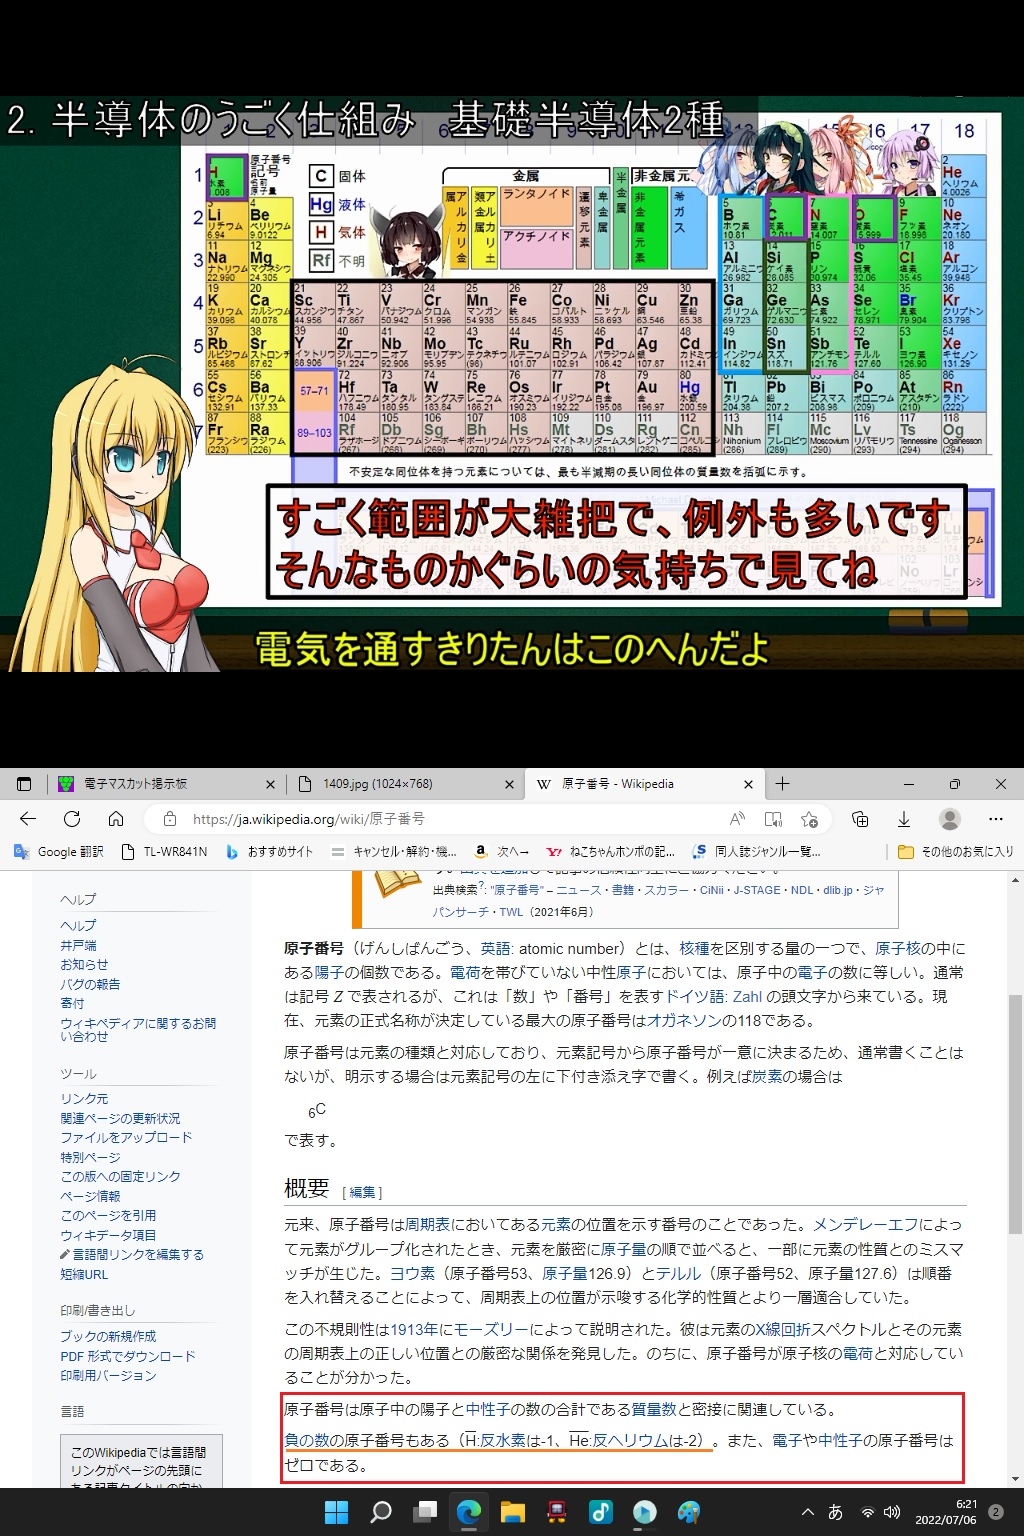The height and width of the screenshot is (1536, 1024).
Task: Open the browser home page
Action: click(x=116, y=819)
